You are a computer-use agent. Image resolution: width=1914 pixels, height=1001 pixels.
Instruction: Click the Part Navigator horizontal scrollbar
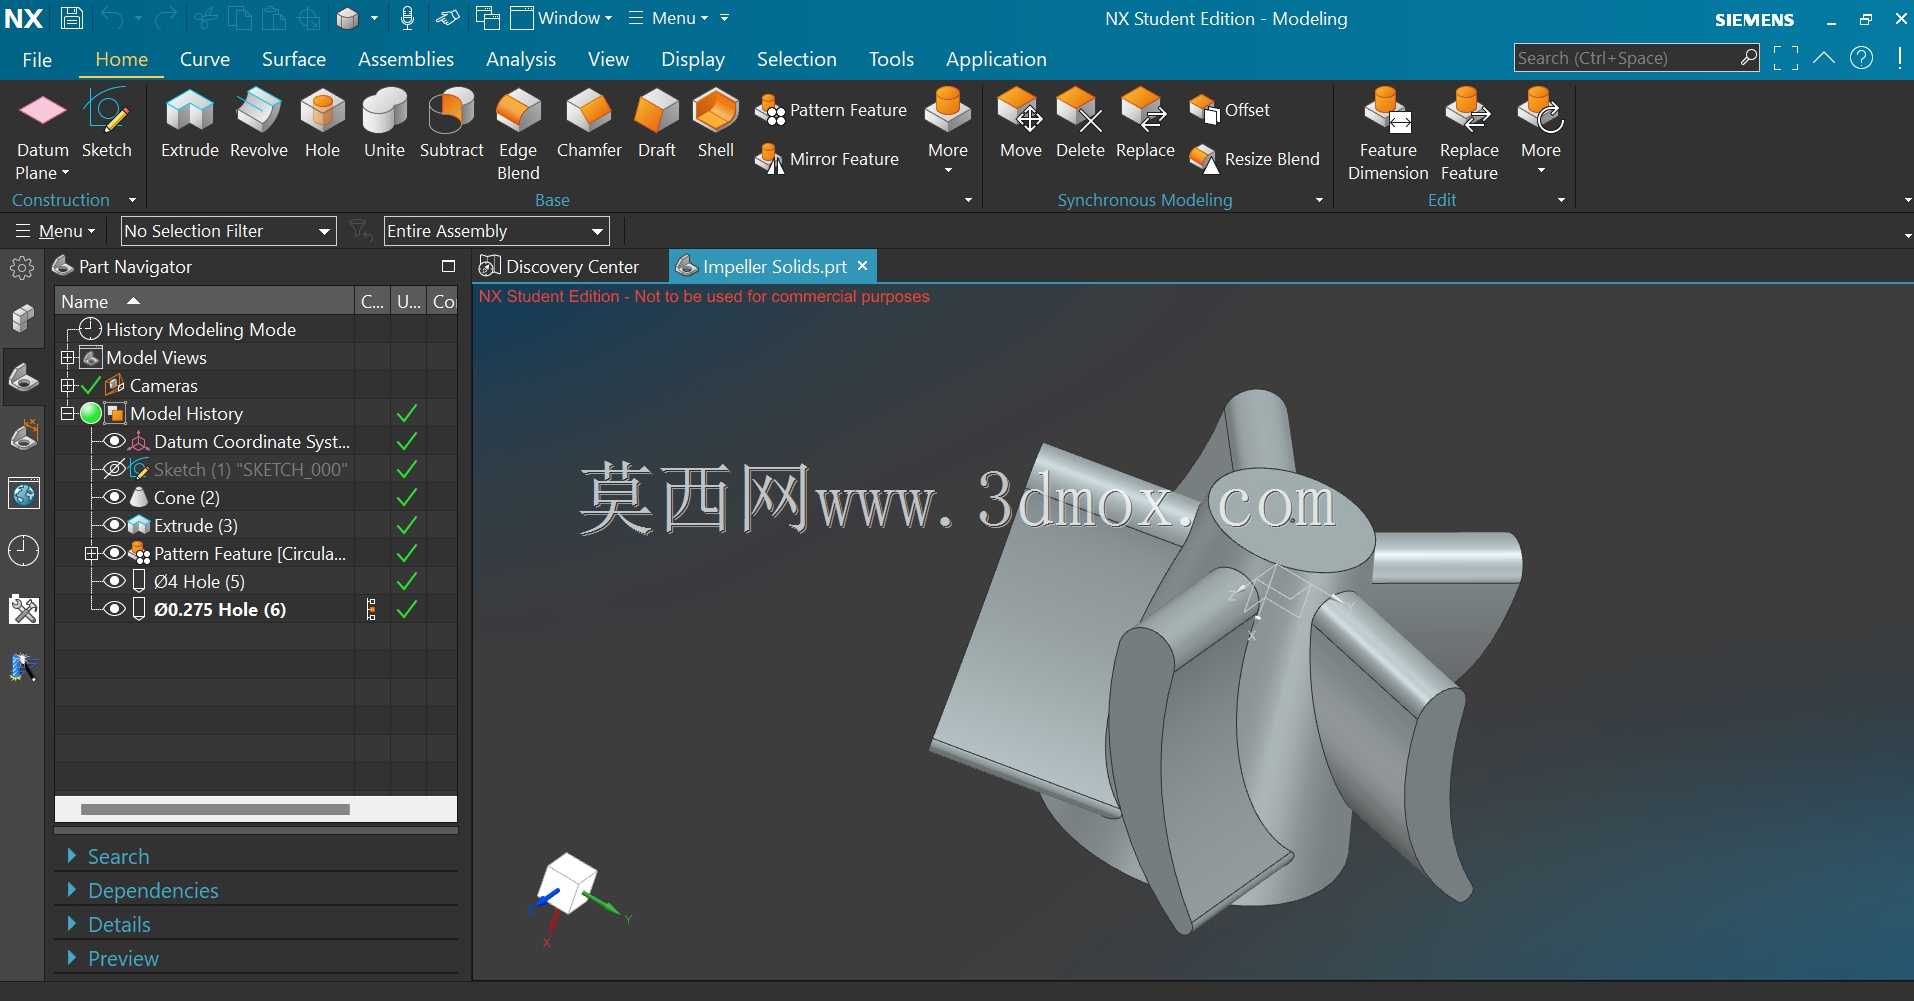pos(215,809)
